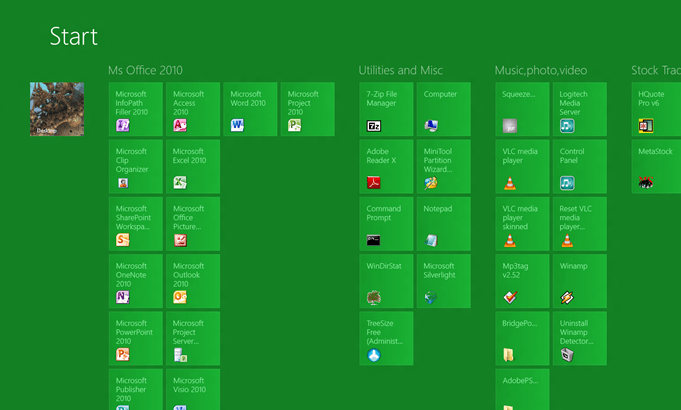Open the Notepad tile
This screenshot has width=681, height=410.
tap(443, 224)
